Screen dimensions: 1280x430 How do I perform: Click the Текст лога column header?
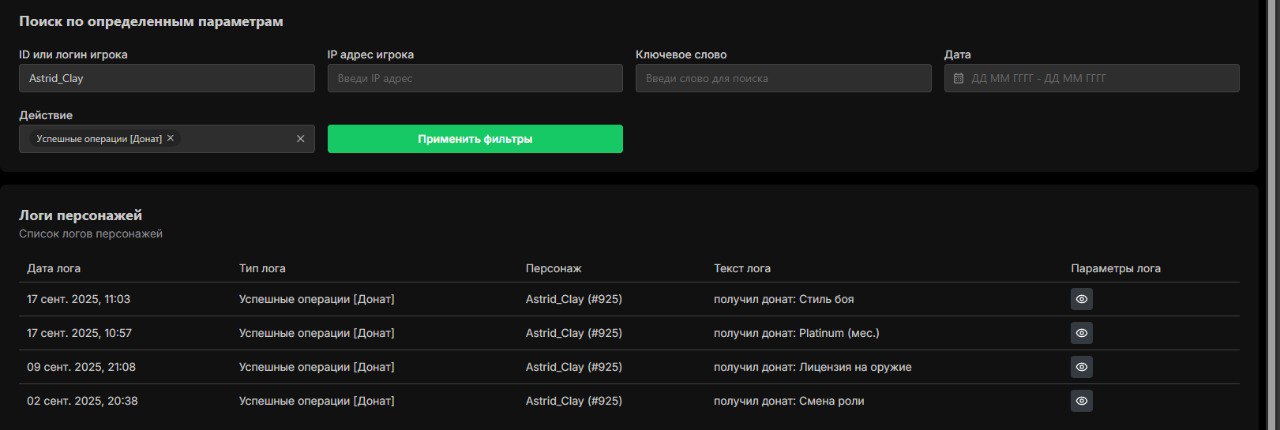742,268
